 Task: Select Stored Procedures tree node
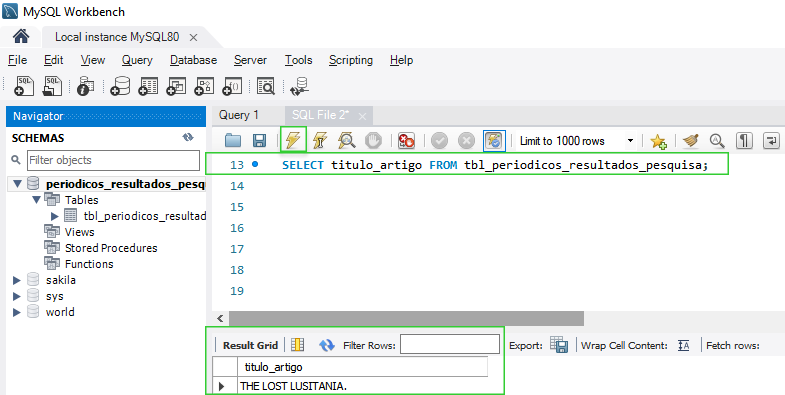(111, 248)
